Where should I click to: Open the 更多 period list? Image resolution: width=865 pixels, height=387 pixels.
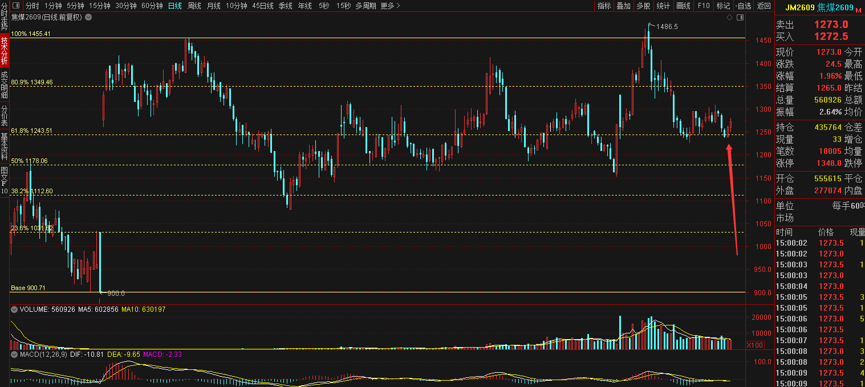click(391, 6)
